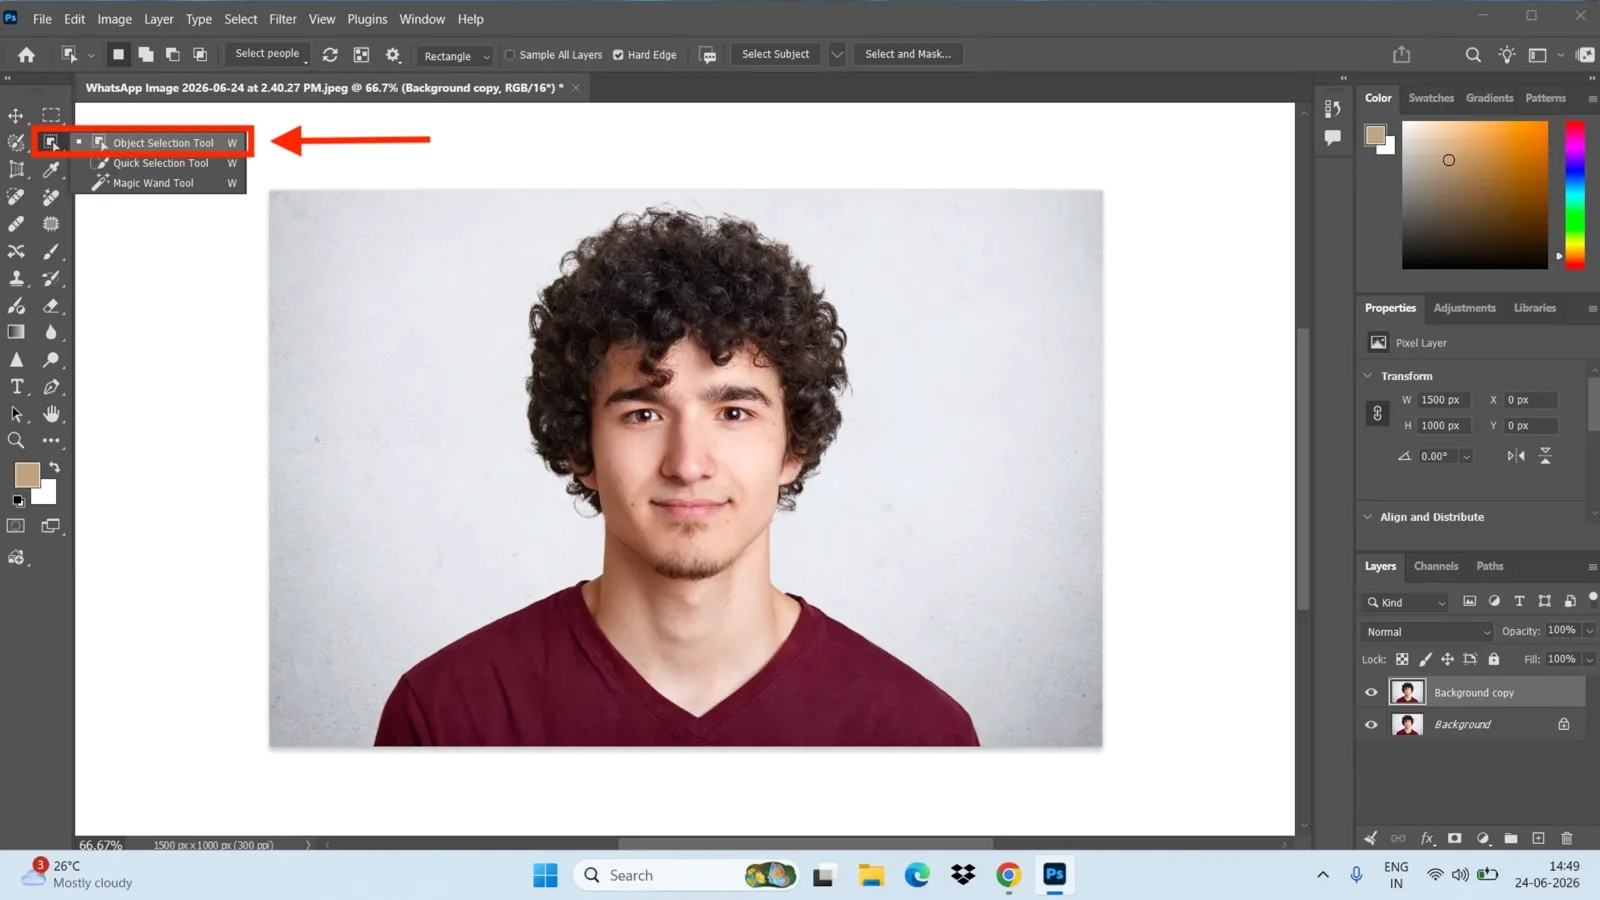Select the Brush tool
The width and height of the screenshot is (1600, 900).
(x=51, y=251)
